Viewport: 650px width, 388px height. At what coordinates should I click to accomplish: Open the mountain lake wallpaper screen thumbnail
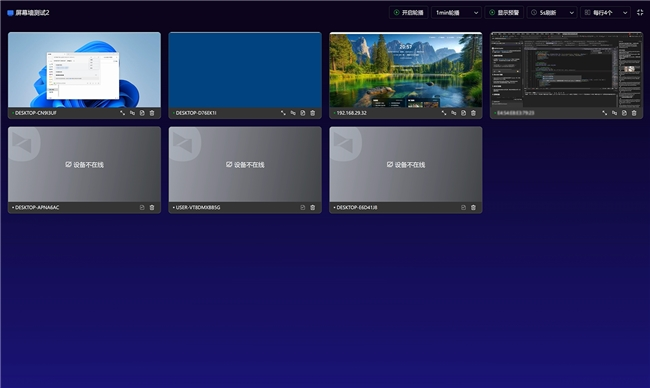point(406,70)
